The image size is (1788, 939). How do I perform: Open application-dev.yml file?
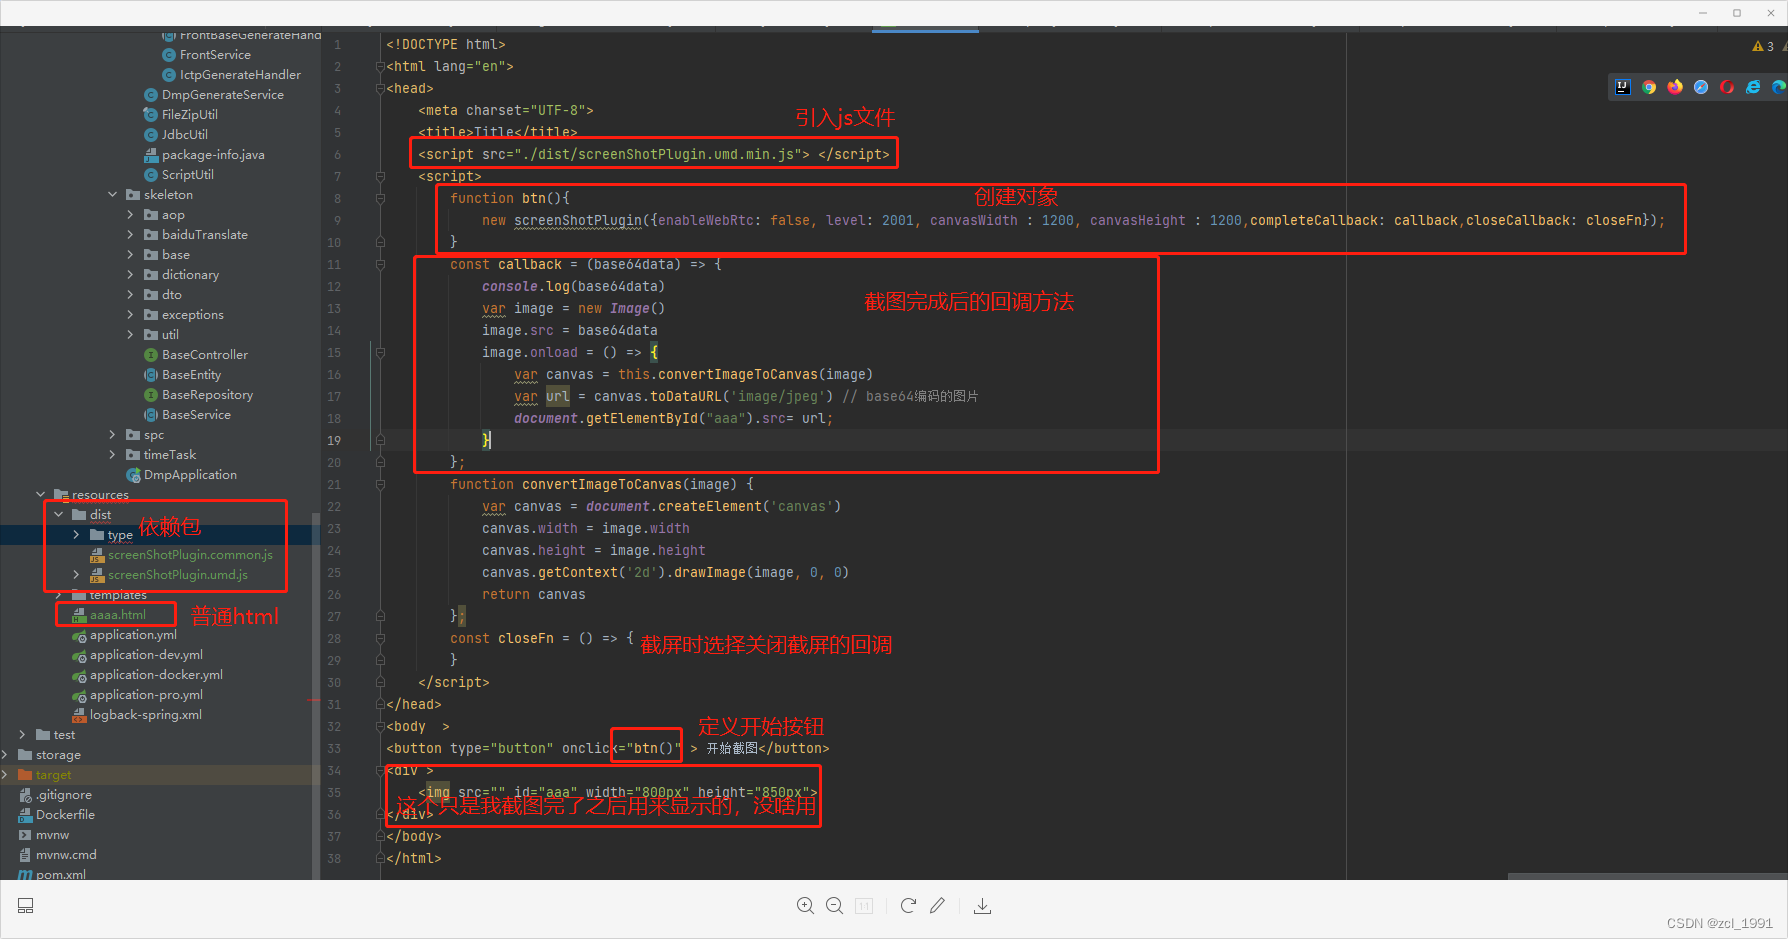(x=146, y=655)
